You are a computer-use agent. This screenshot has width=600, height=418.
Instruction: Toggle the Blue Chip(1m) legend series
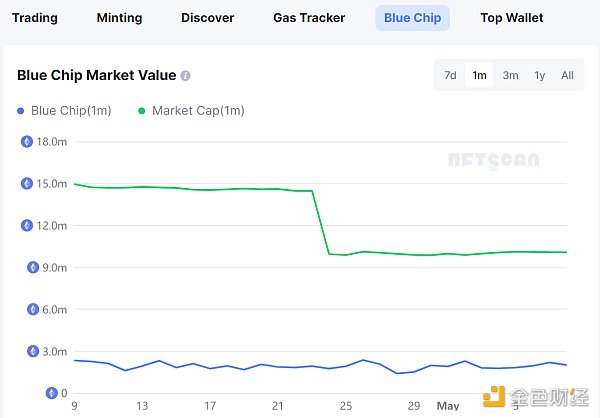pos(65,111)
